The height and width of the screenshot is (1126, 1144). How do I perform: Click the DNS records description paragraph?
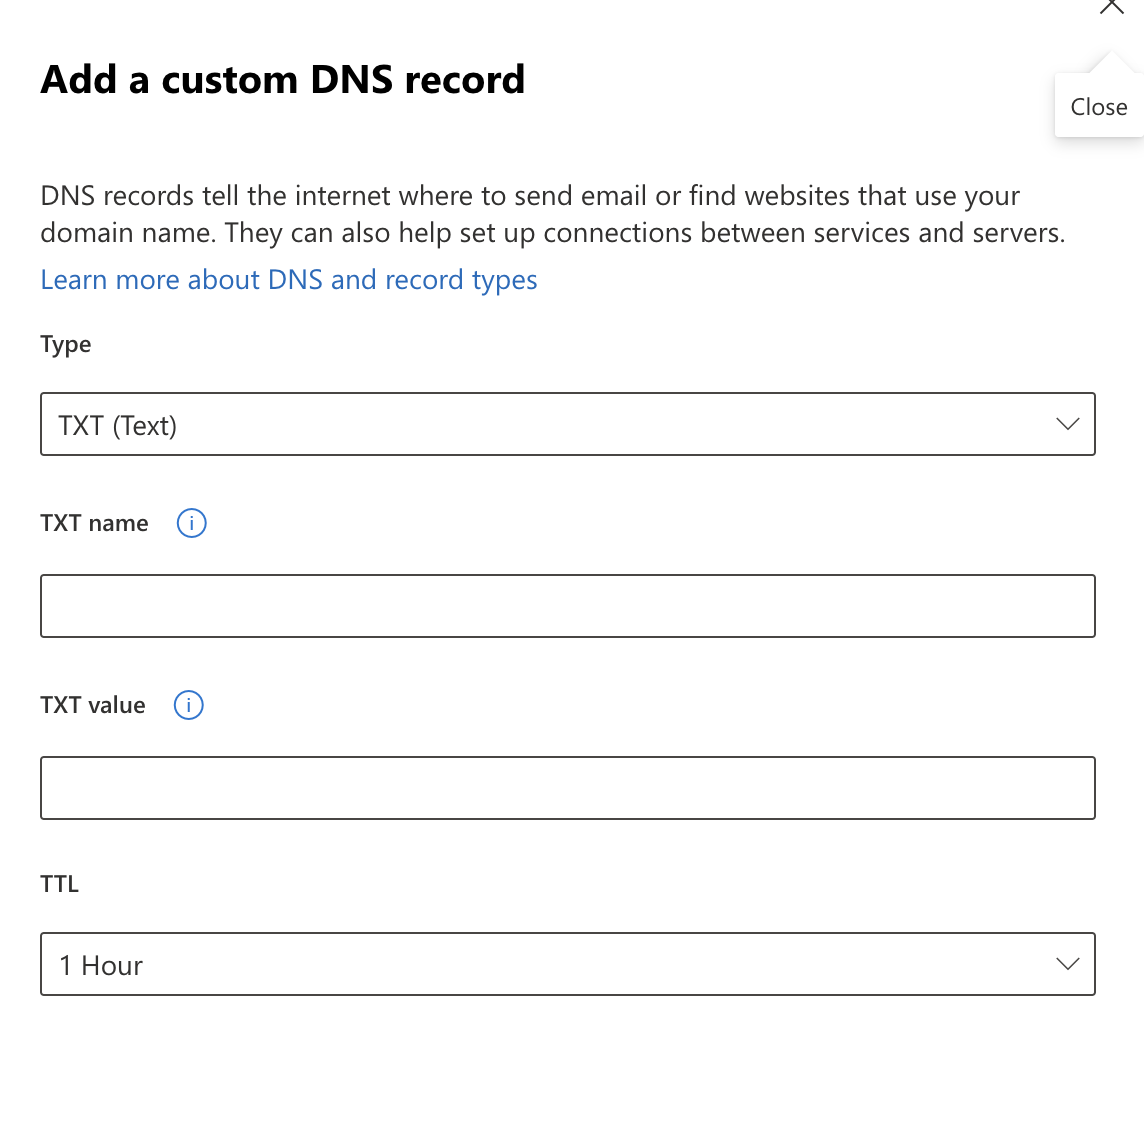pos(552,214)
